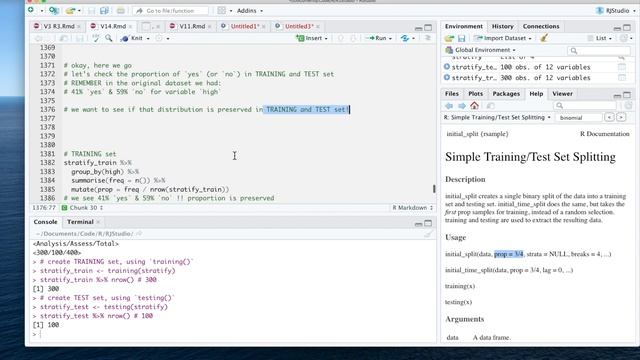Close the Terminal tab
This screenshot has height=360, width=640.
98,222
